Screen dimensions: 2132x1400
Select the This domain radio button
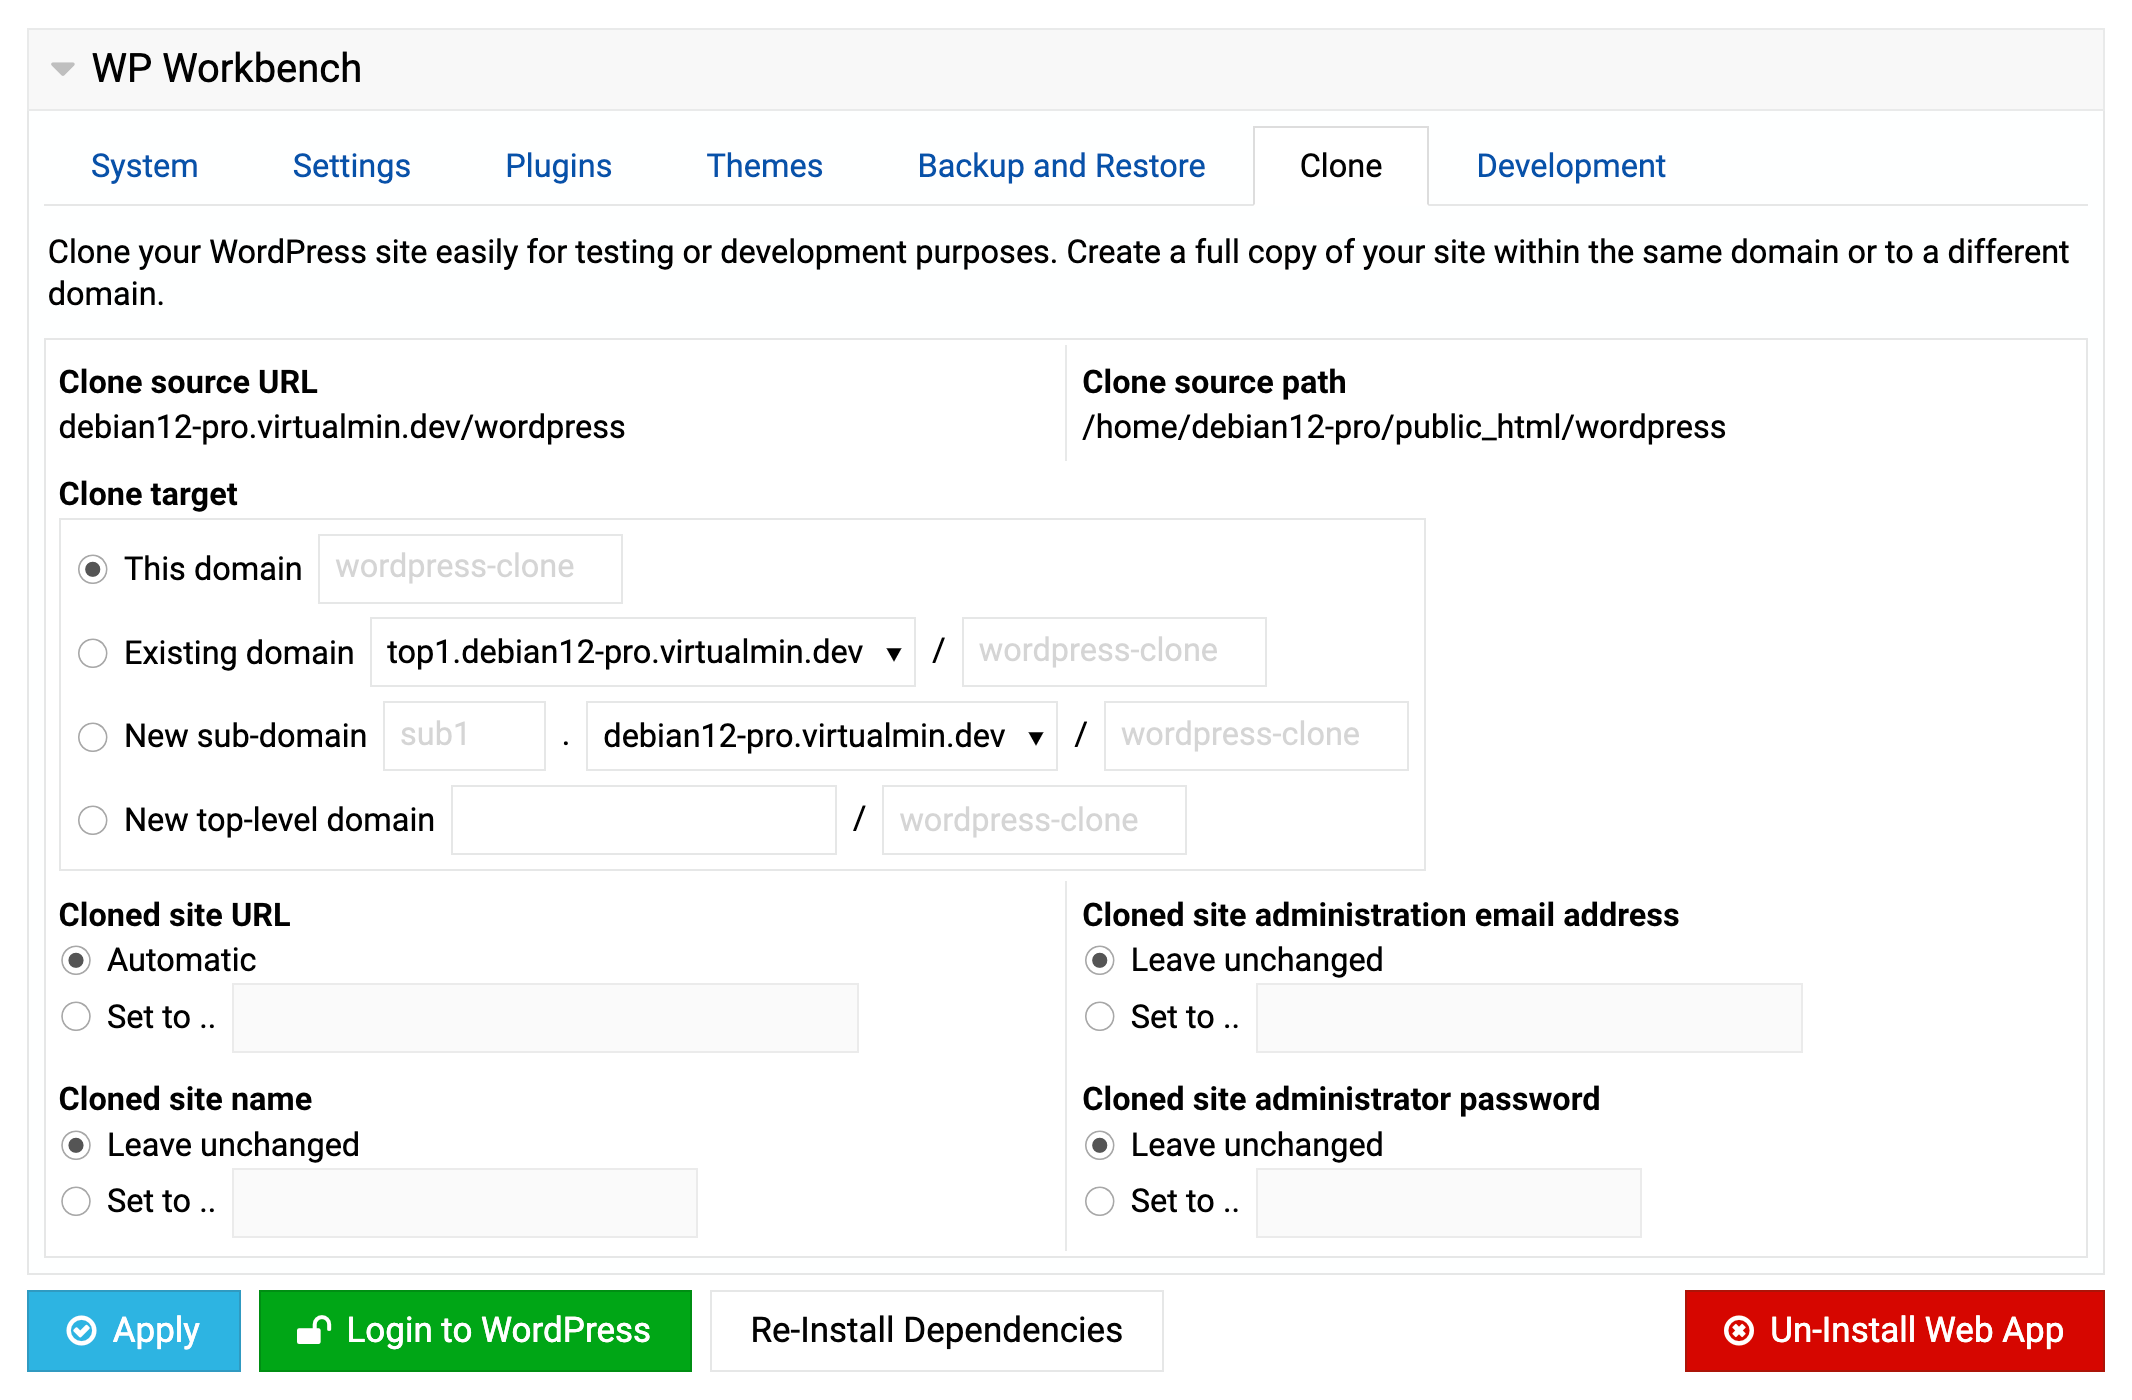(93, 569)
